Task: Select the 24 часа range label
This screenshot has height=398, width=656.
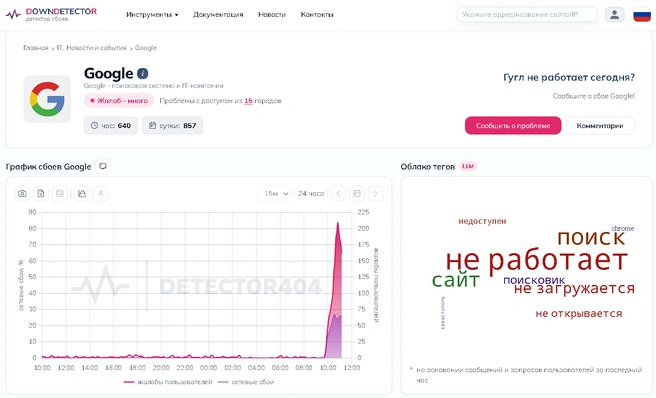Action: (311, 193)
